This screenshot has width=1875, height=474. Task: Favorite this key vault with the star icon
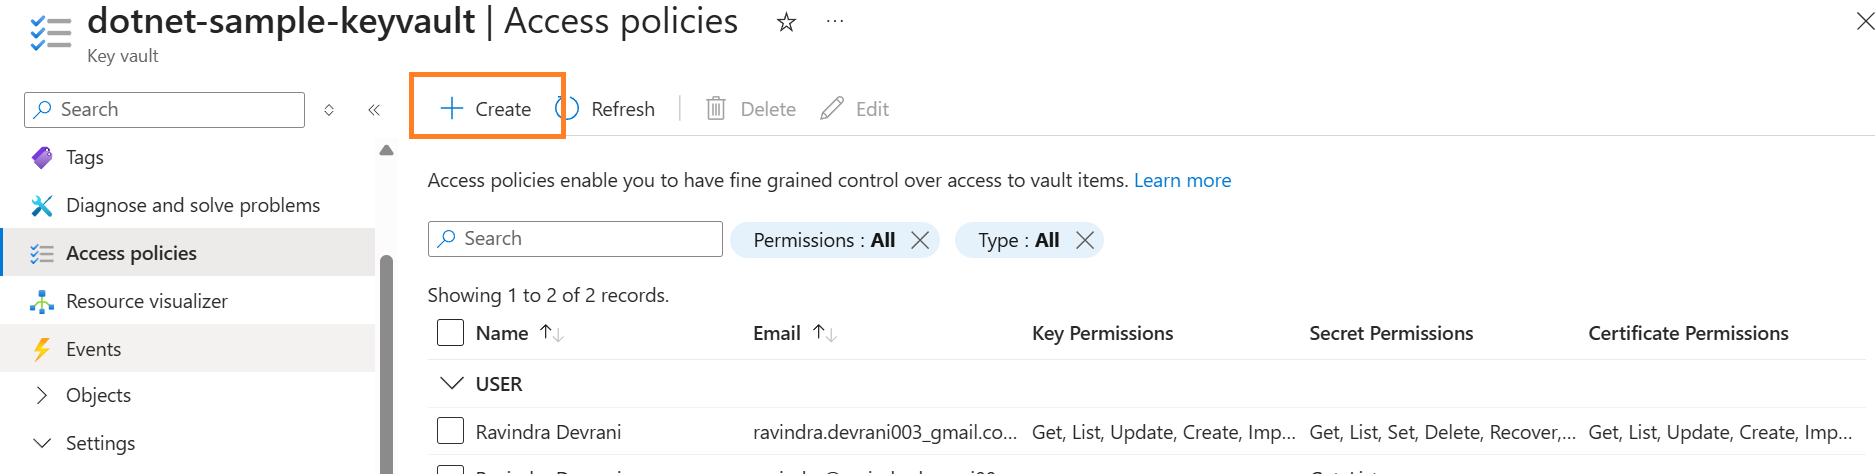(787, 22)
